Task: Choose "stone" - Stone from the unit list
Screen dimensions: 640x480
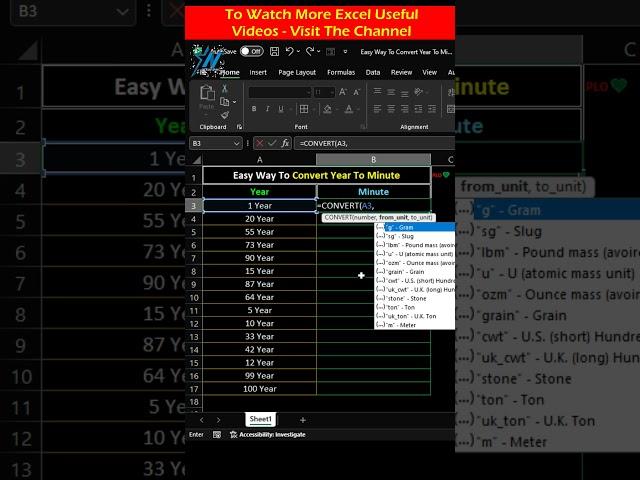Action: pos(415,298)
